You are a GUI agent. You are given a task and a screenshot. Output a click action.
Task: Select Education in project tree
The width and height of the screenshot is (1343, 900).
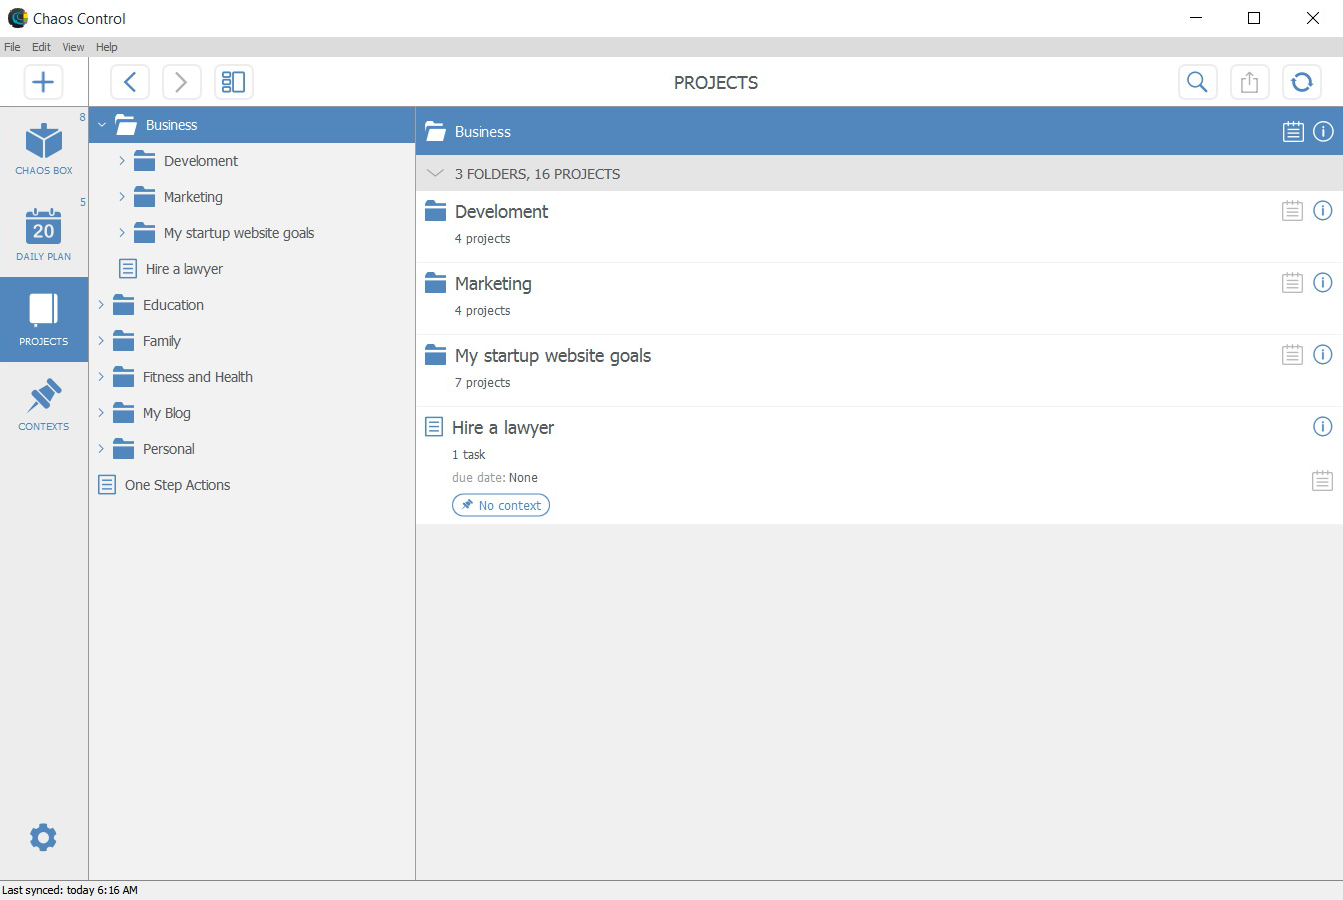click(252, 305)
